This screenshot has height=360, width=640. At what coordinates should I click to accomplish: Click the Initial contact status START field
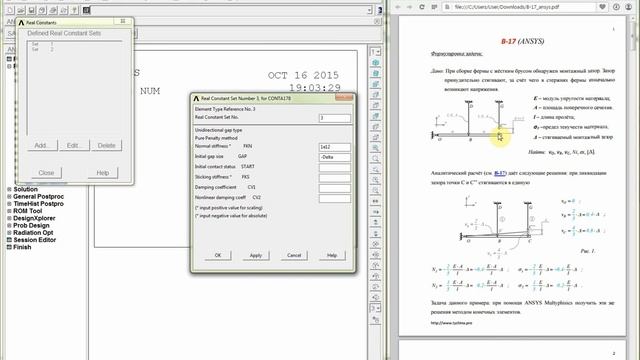point(334,168)
